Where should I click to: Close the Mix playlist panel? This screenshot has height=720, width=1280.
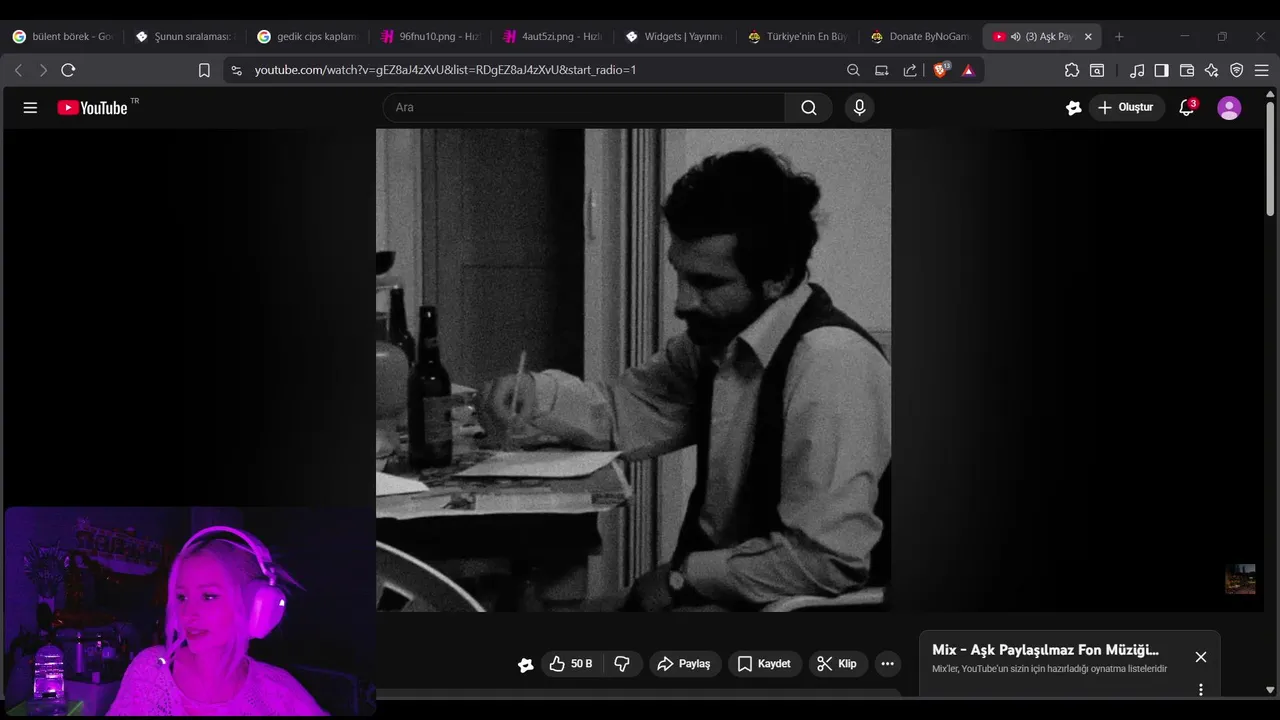click(1201, 657)
